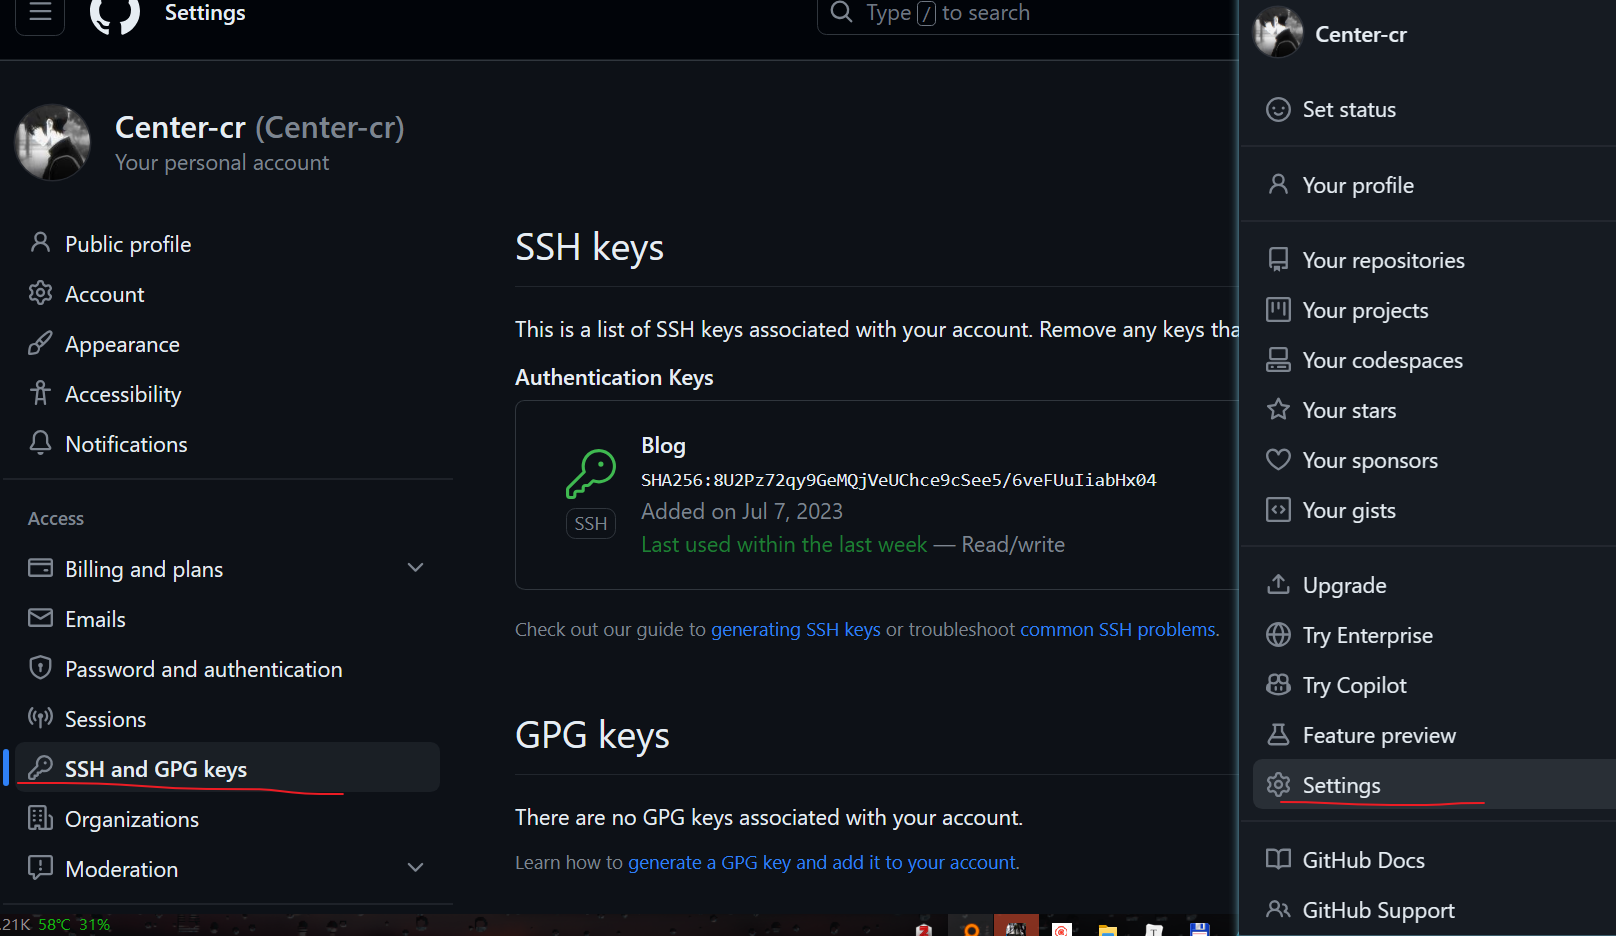Click the Your repositories repo icon
This screenshot has height=936, width=1616.
(1278, 260)
